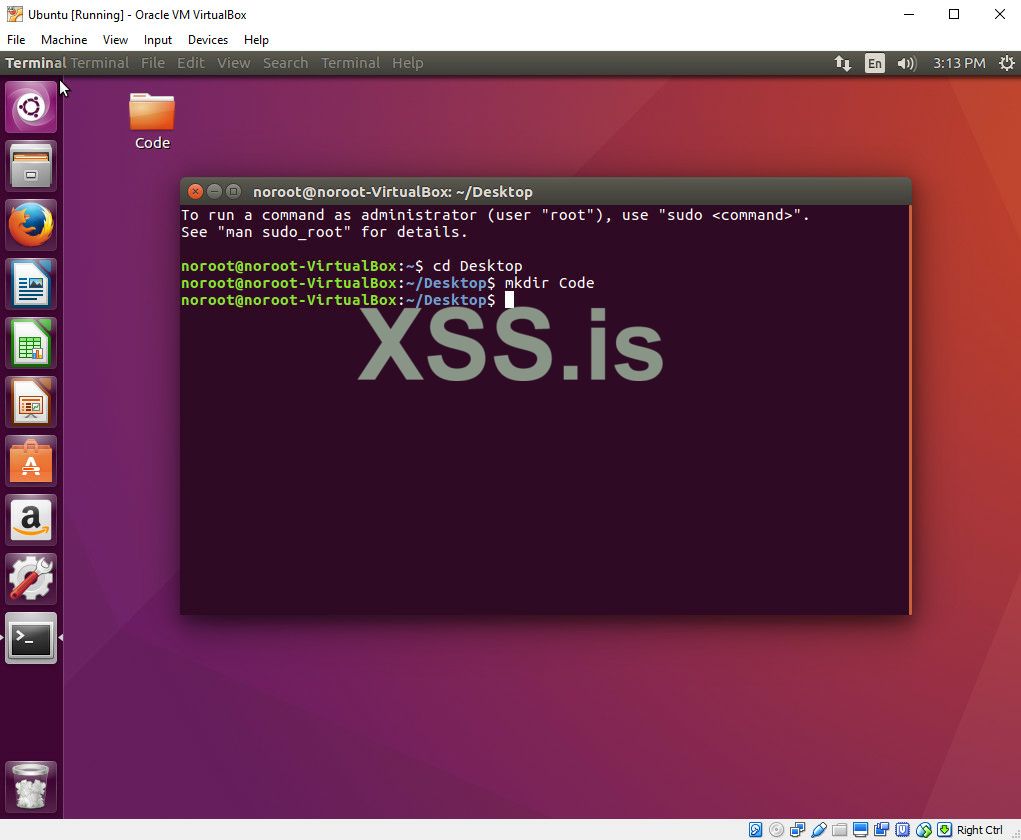The width and height of the screenshot is (1021, 840).
Task: Launch LibreOffice Impress presentation
Action: 31,402
